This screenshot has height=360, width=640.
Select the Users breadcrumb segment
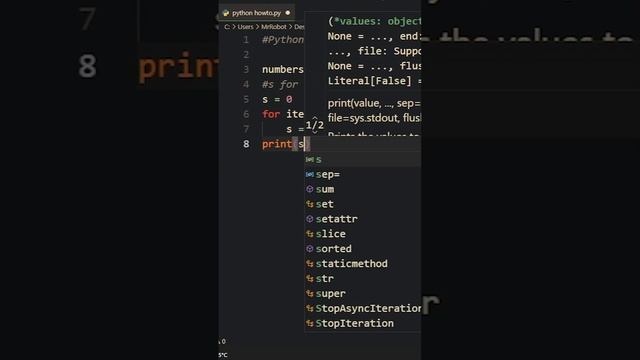coord(245,27)
